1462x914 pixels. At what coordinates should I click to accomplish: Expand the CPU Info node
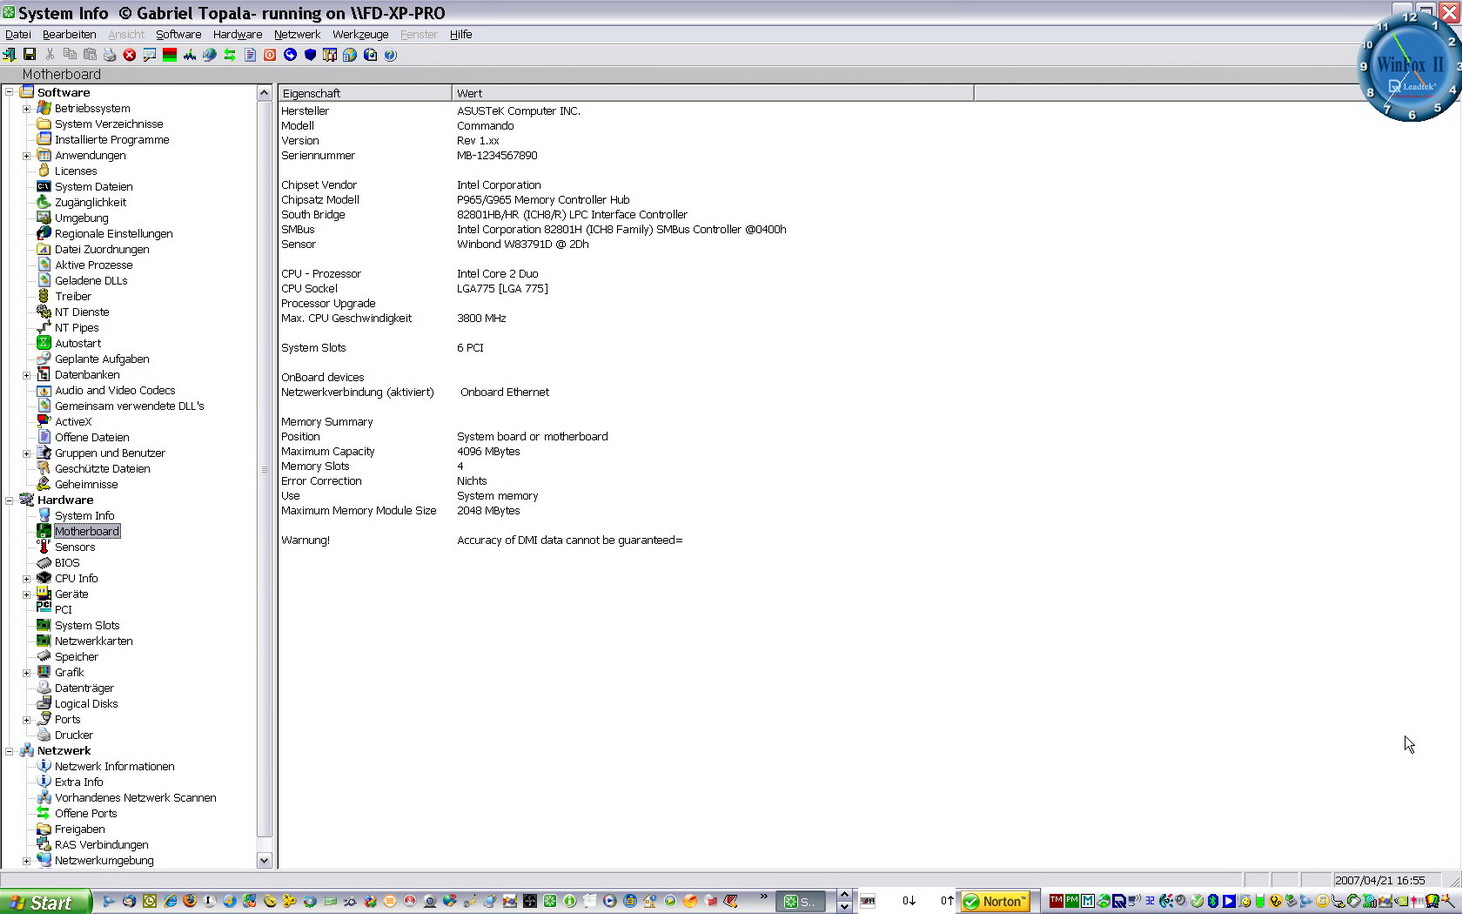[x=27, y=578]
